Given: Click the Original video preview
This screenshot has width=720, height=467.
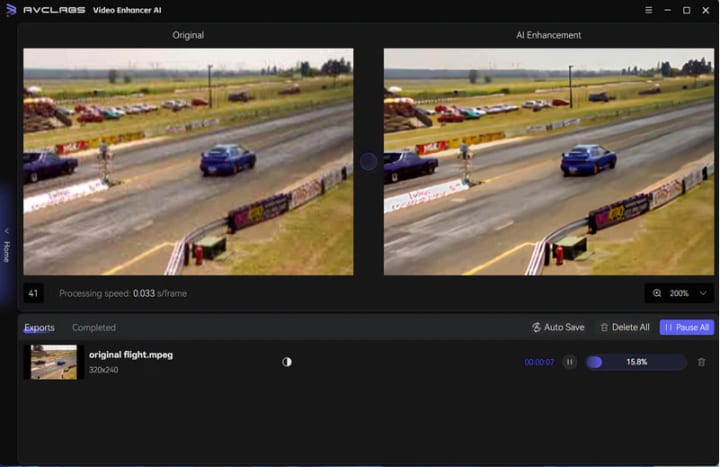Looking at the screenshot, I should 188,162.
